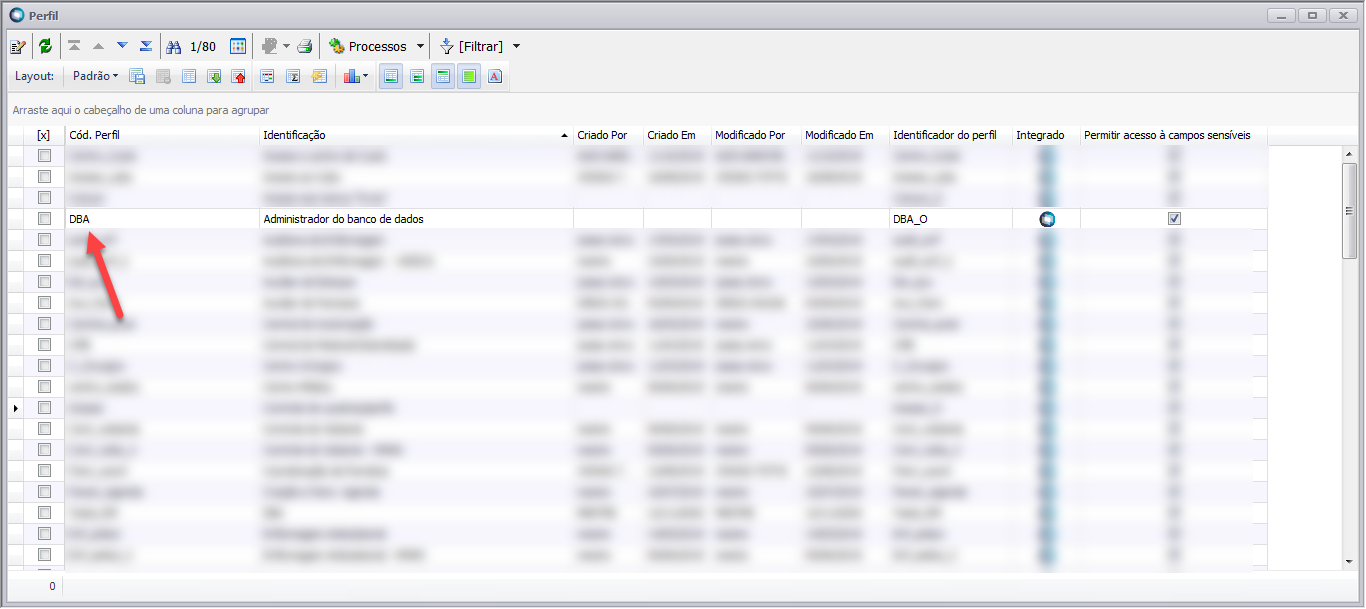Image resolution: width=1366 pixels, height=609 pixels.
Task: Click the colored grid view icon
Action: coord(238,46)
